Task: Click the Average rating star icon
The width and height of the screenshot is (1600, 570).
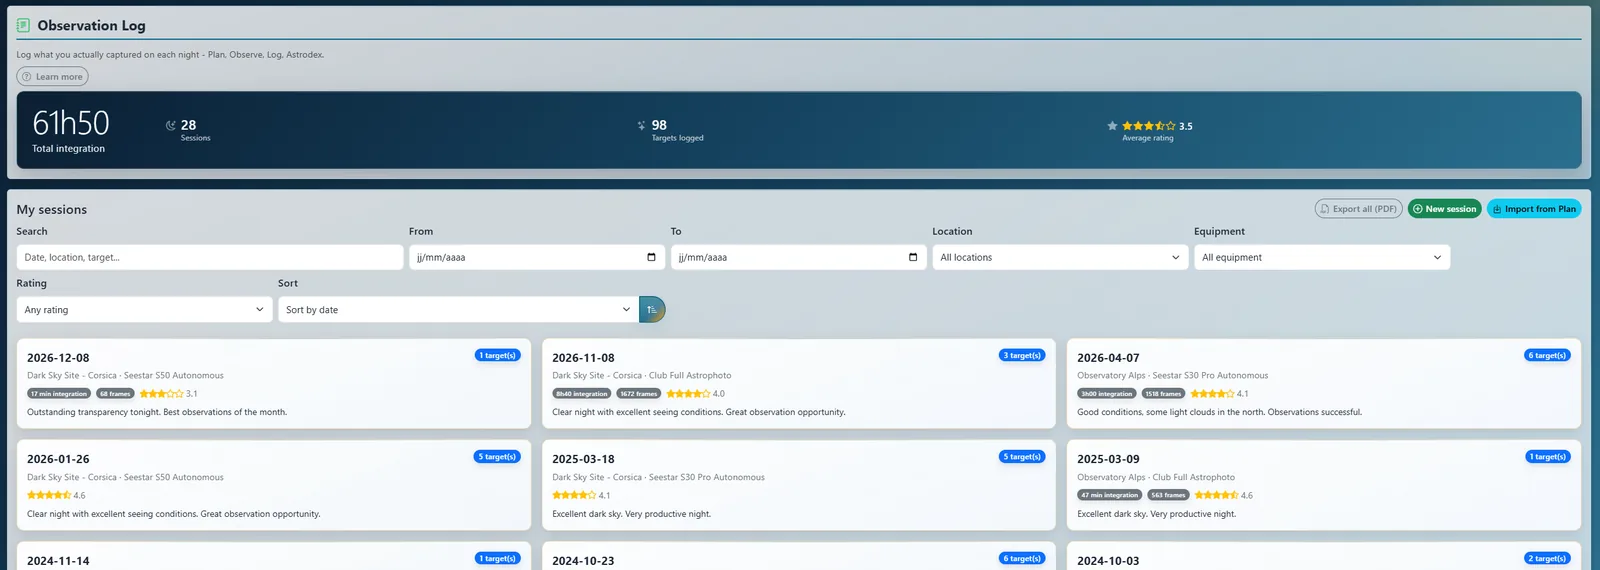Action: click(1112, 126)
